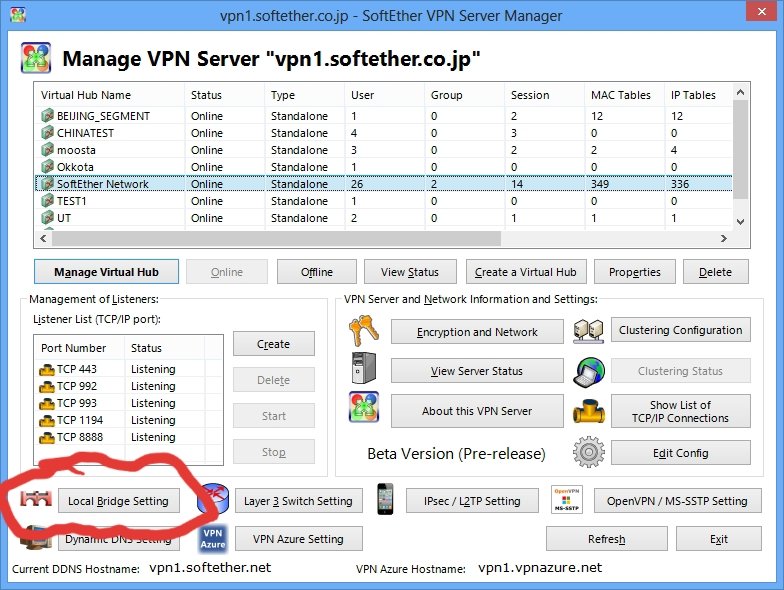Delete the selected virtual hub

pos(716,272)
